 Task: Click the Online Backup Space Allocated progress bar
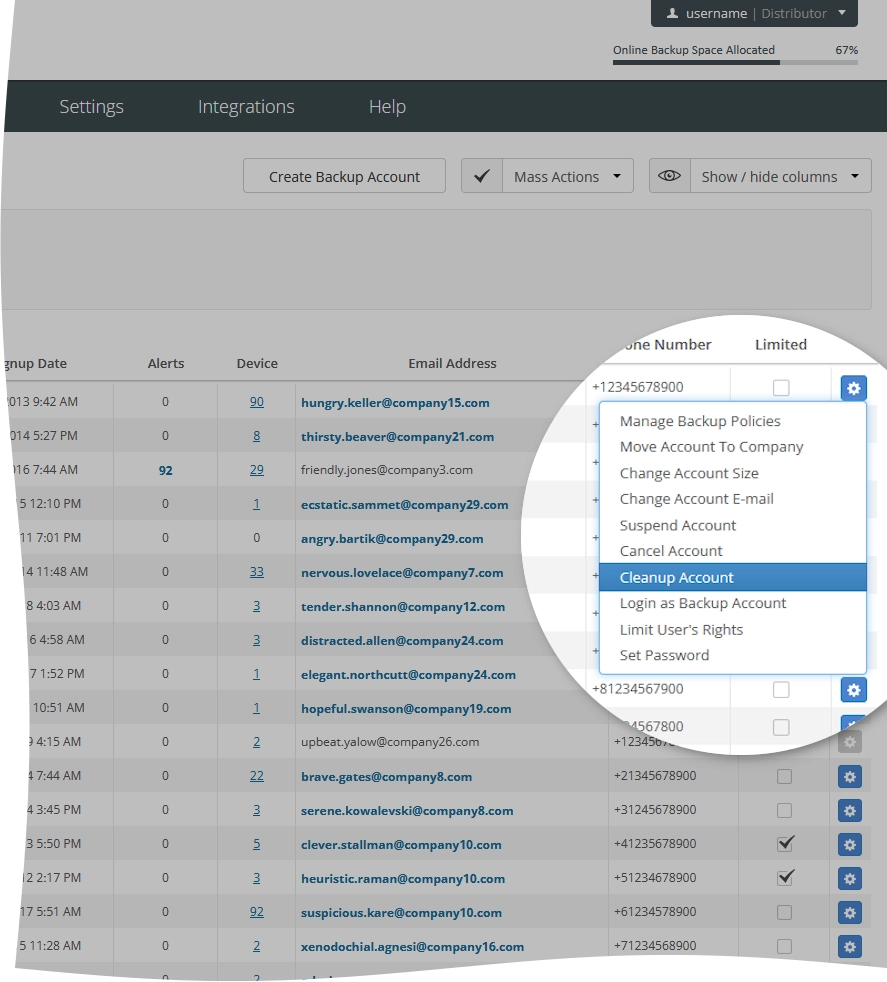click(735, 62)
